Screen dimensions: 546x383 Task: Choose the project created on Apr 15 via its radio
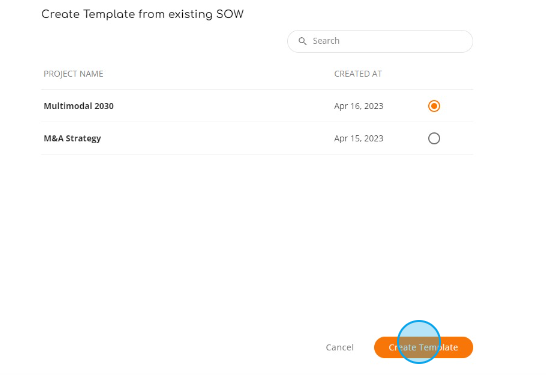point(434,138)
